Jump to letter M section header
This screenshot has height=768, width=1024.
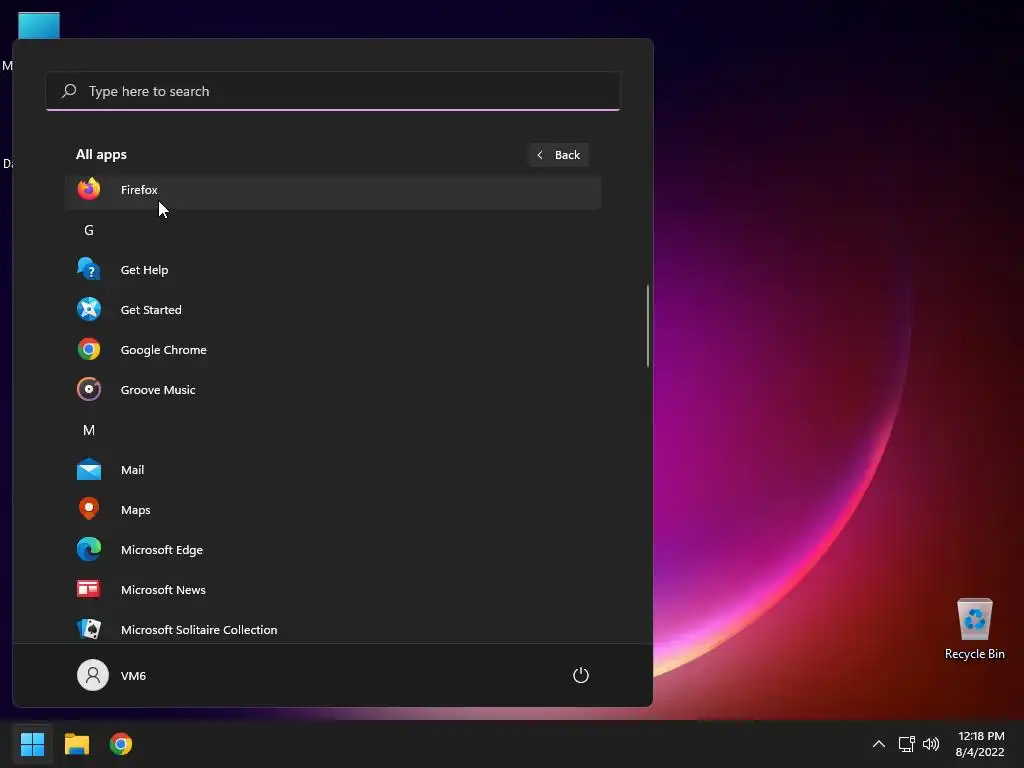pos(89,430)
